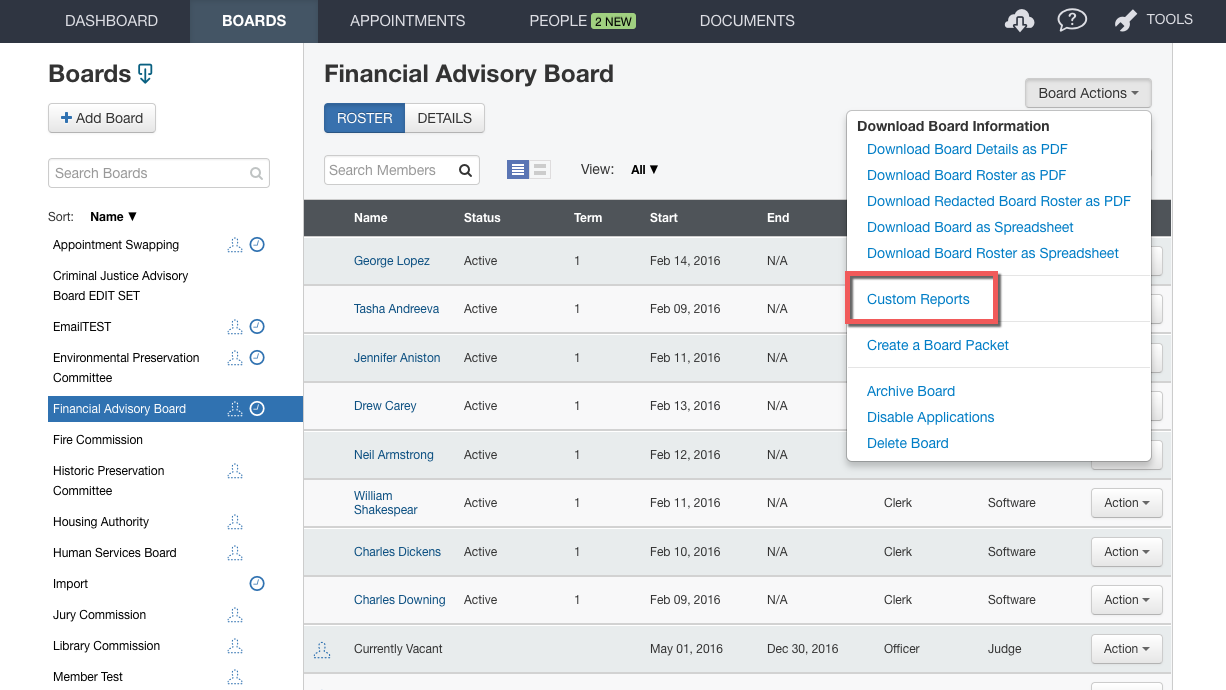Choose Disable Applications from menu

point(930,417)
